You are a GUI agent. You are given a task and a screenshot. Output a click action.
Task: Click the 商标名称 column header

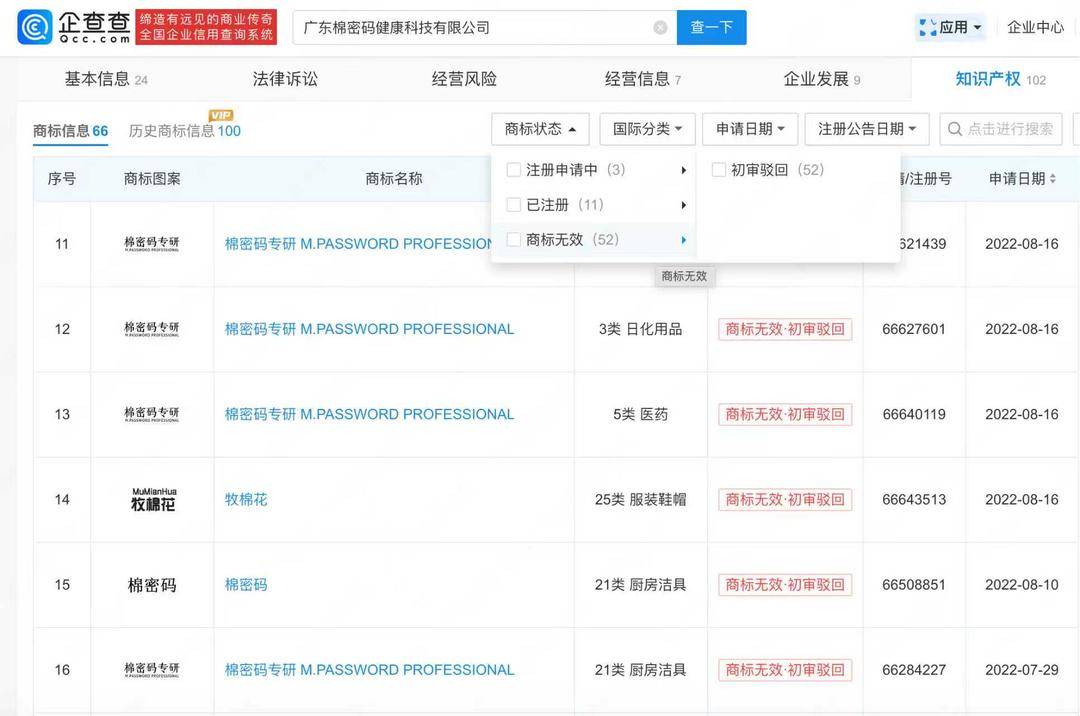[393, 179]
